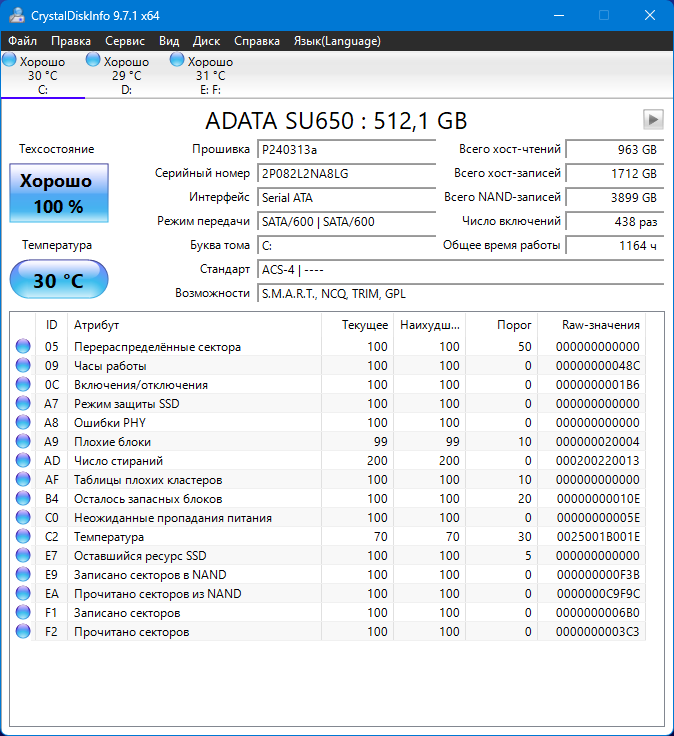The height and width of the screenshot is (736, 674).
Task: Click status orb for Оставшийся ресурс SSD
Action: click(x=23, y=555)
